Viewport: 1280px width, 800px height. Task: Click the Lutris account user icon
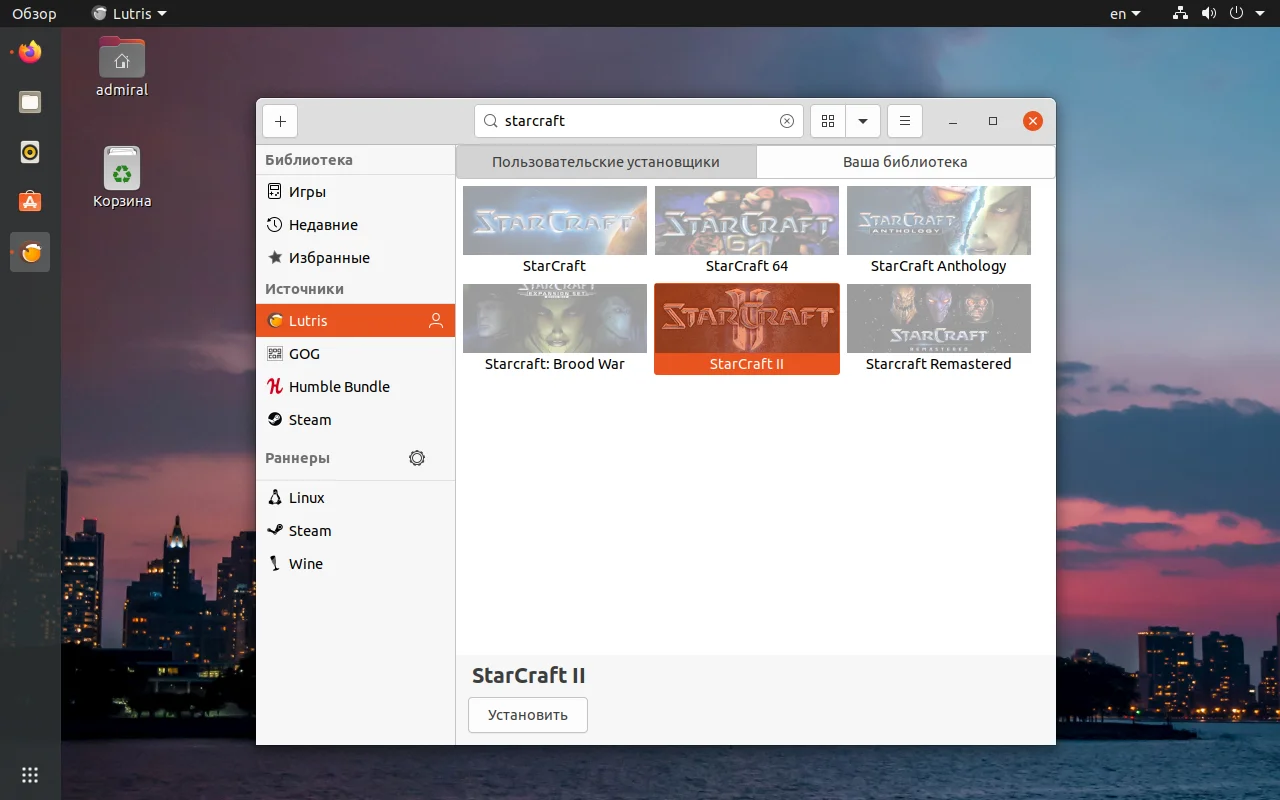point(436,321)
